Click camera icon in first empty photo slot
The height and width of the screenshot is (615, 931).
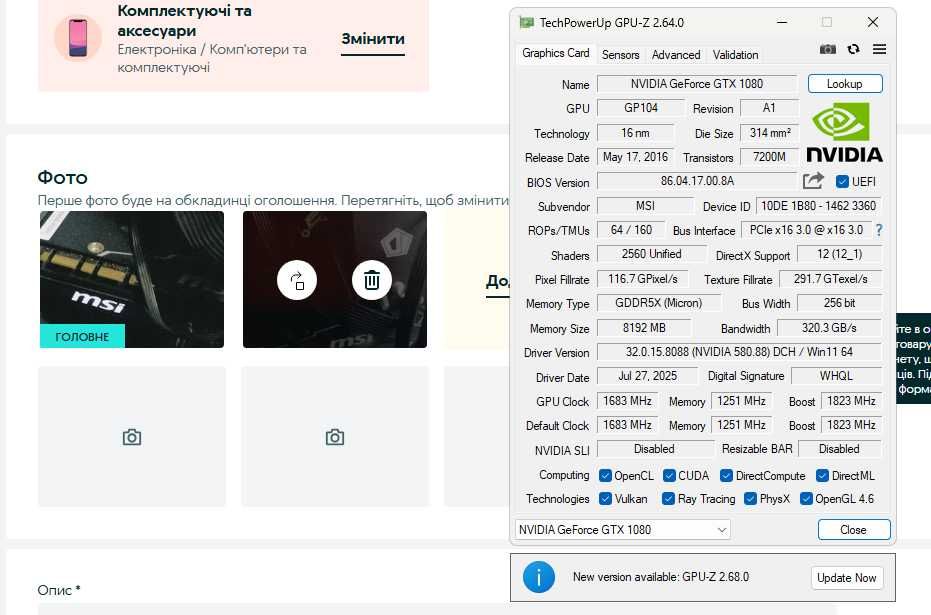pos(132,438)
